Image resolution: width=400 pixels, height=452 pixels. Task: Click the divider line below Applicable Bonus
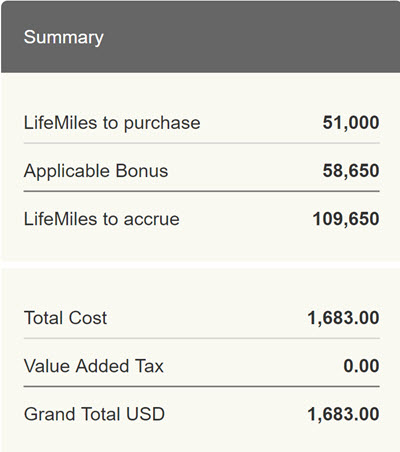[x=202, y=191]
